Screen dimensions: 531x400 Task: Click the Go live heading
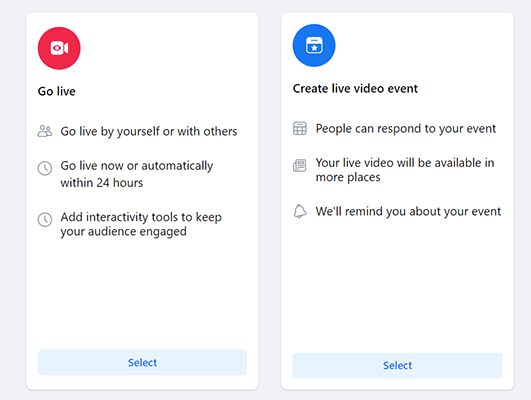coord(57,91)
